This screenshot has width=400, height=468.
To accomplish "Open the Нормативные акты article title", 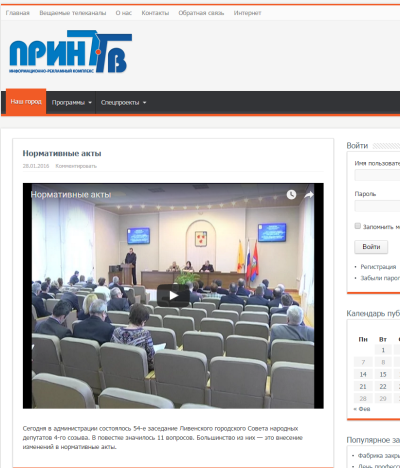I will coord(62,153).
